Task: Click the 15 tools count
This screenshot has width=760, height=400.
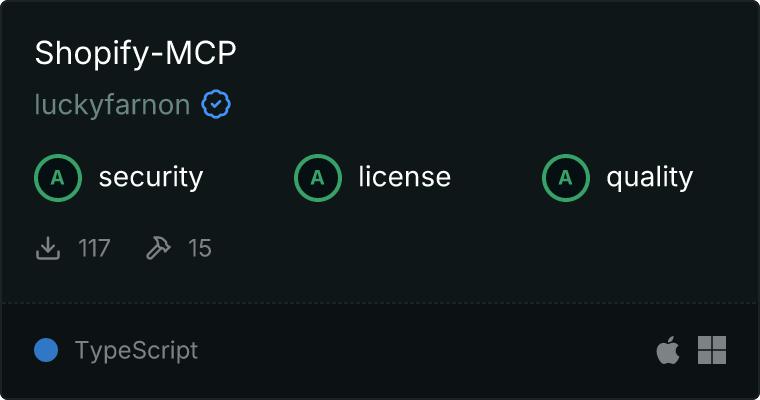Action: pyautogui.click(x=200, y=248)
